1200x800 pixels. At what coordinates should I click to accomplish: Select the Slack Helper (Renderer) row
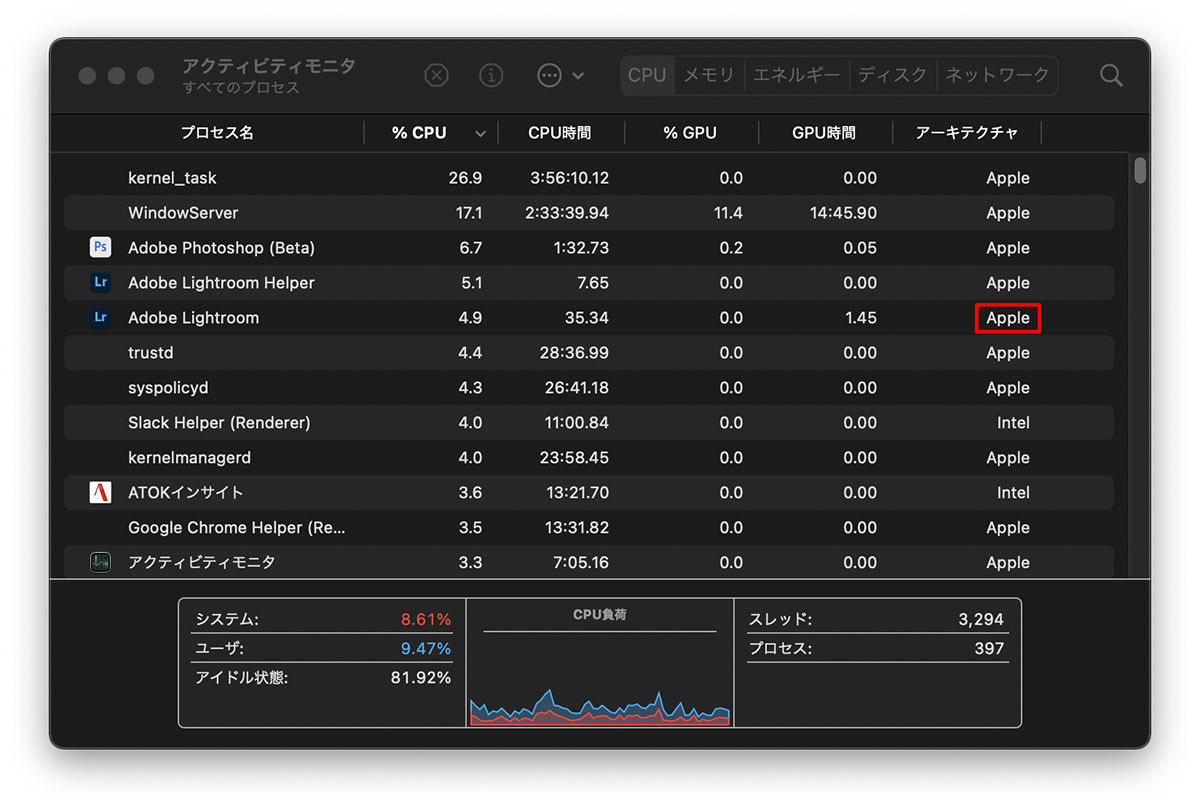tap(589, 423)
